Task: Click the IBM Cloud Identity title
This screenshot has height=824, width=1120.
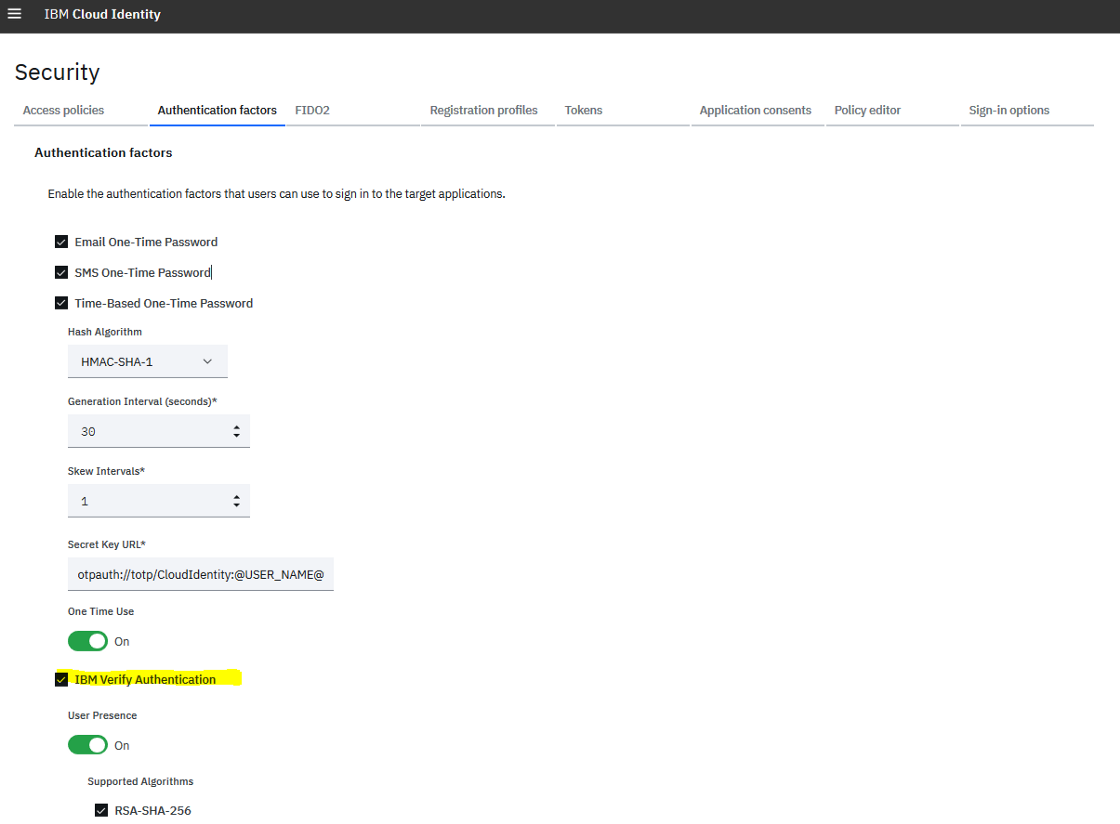Action: point(102,14)
